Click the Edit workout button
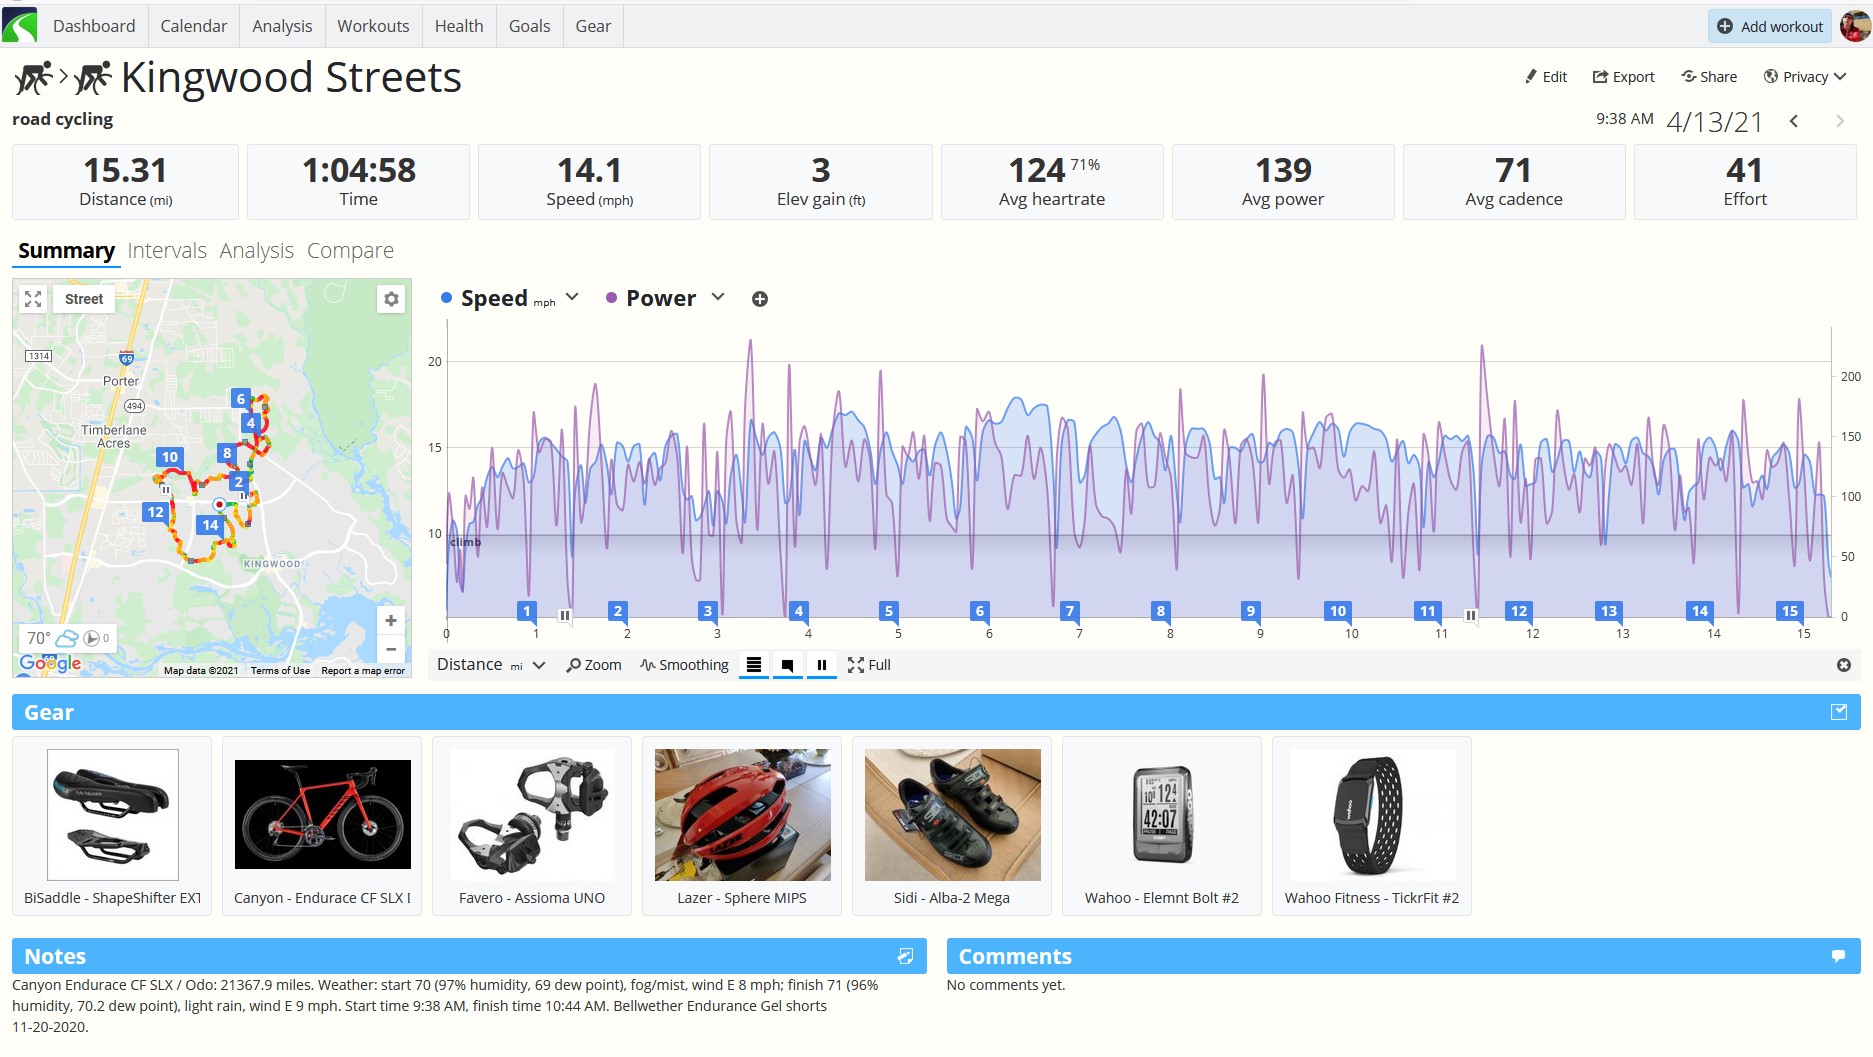Viewport: 1873px width, 1057px height. 1546,77
